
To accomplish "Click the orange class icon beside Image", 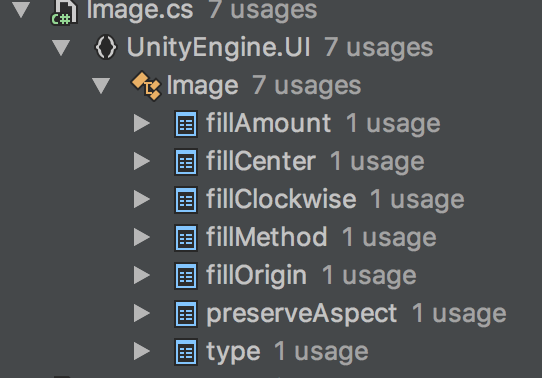I will 147,85.
